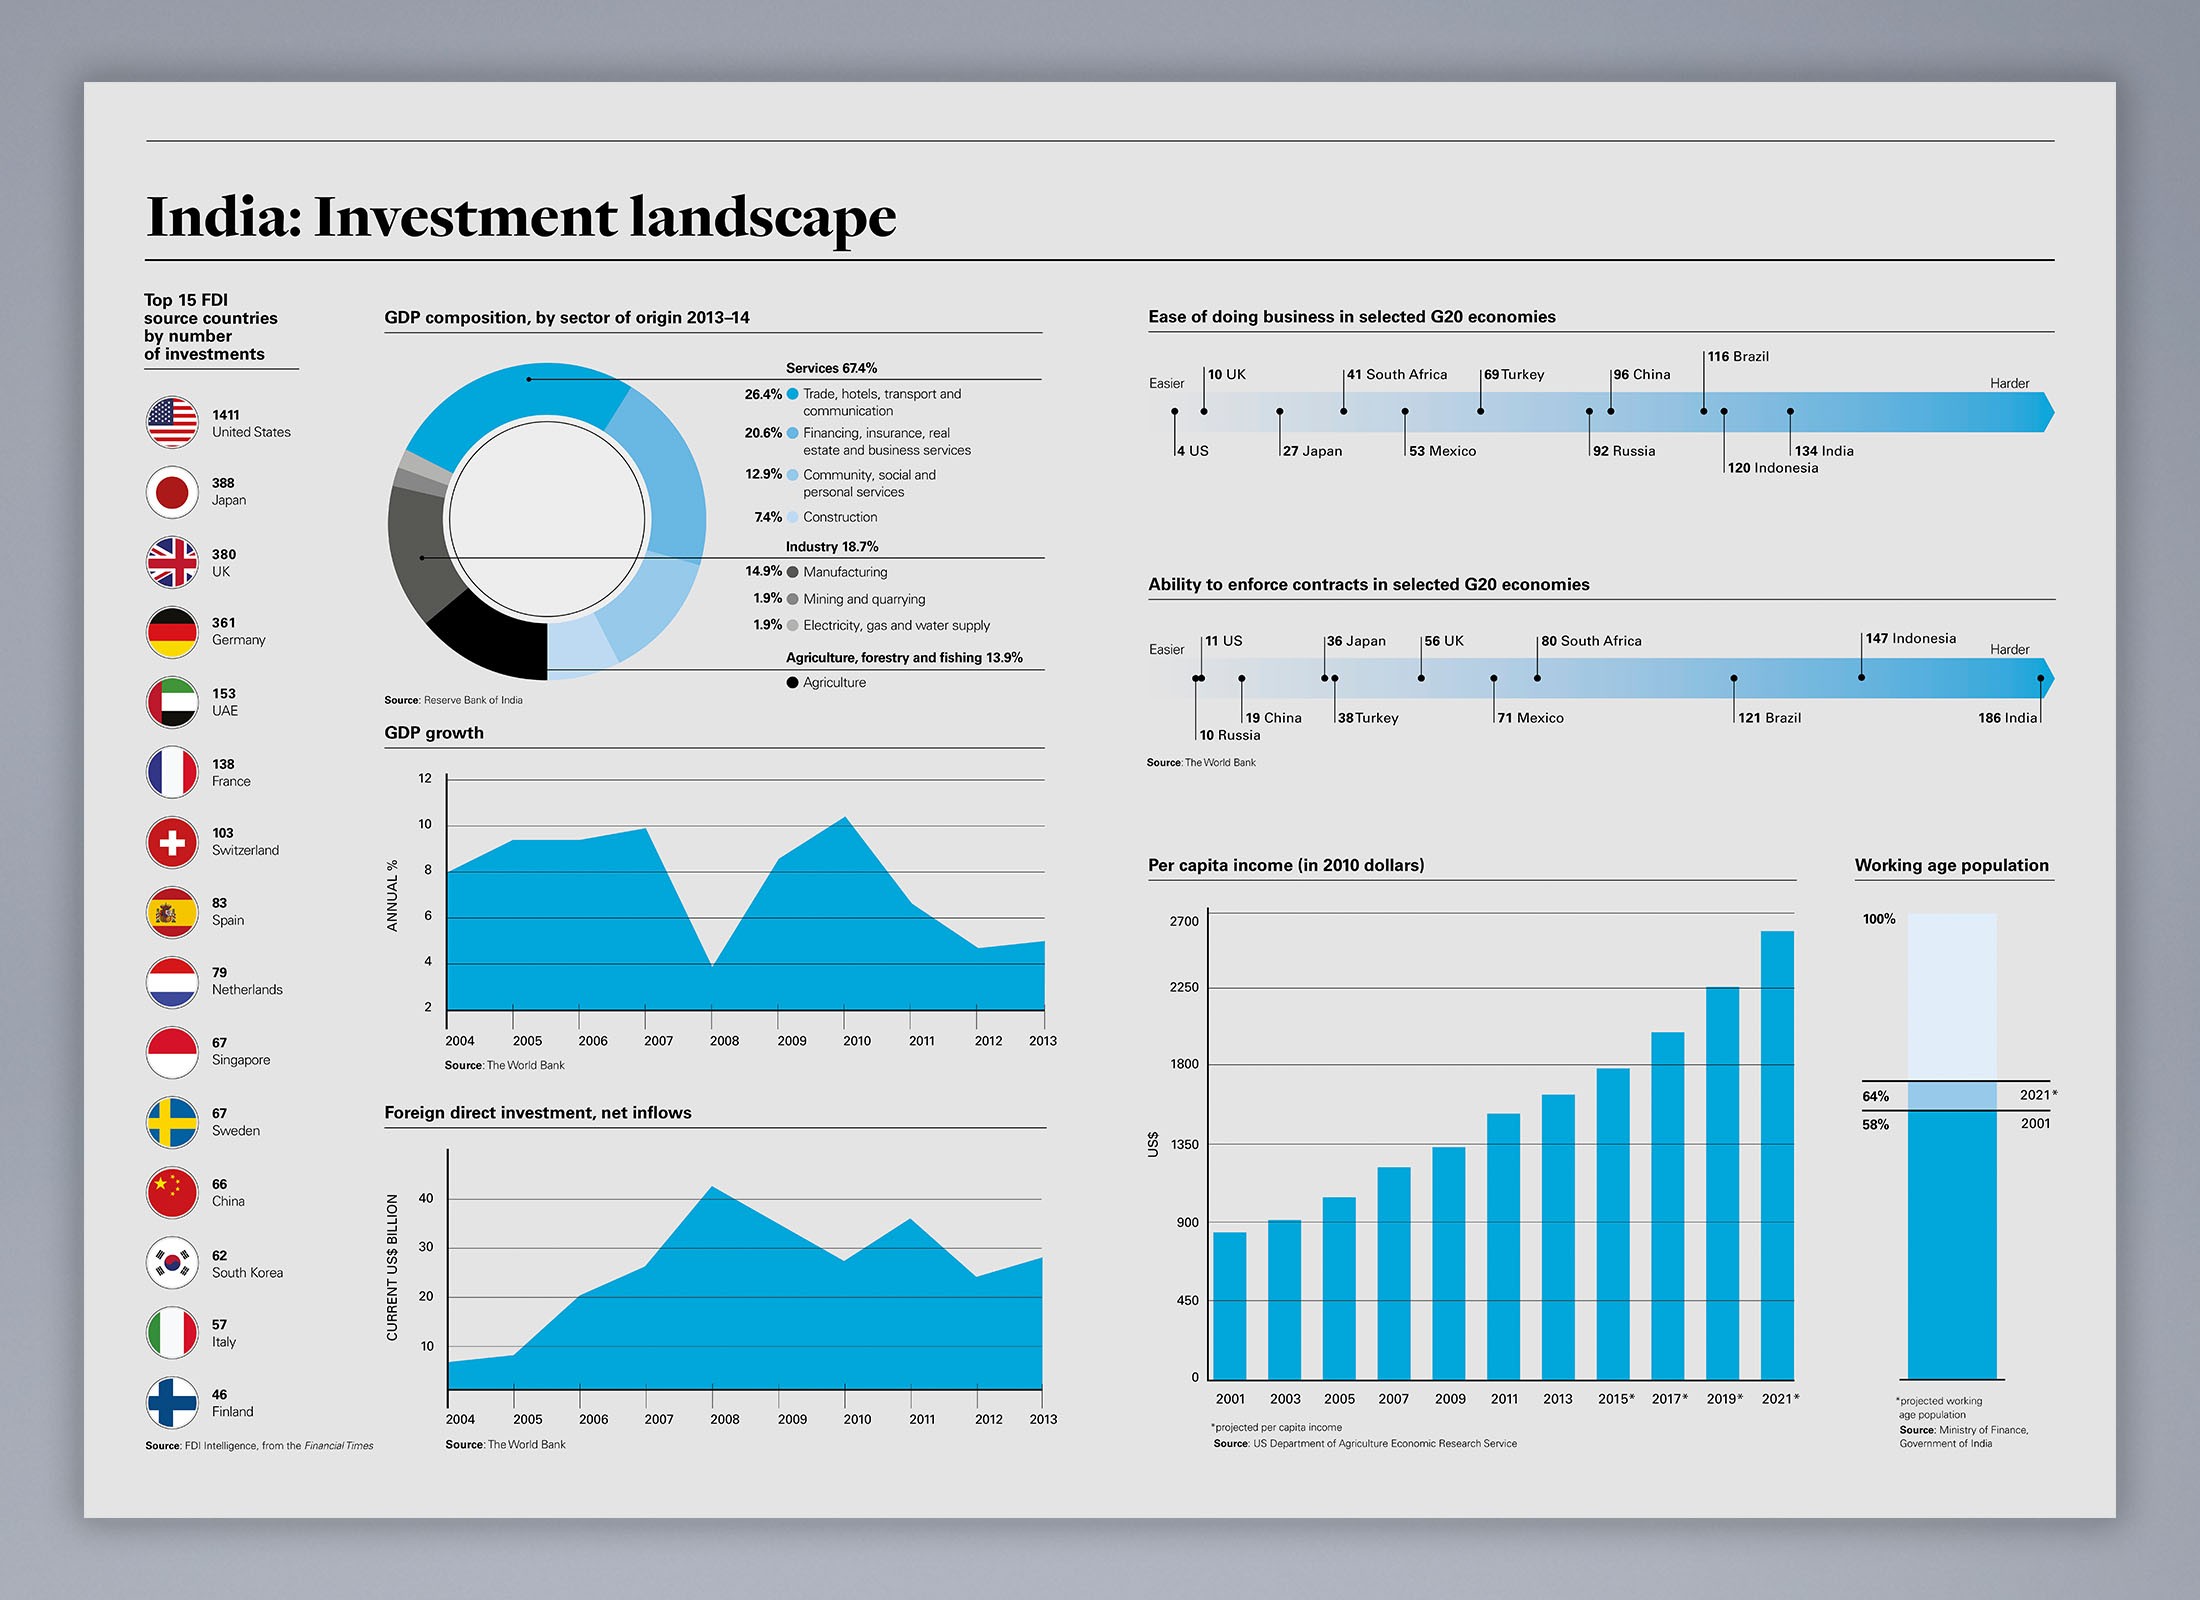Click the 'Working age population' heading
2200x1600 pixels.
pyautogui.click(x=1952, y=865)
